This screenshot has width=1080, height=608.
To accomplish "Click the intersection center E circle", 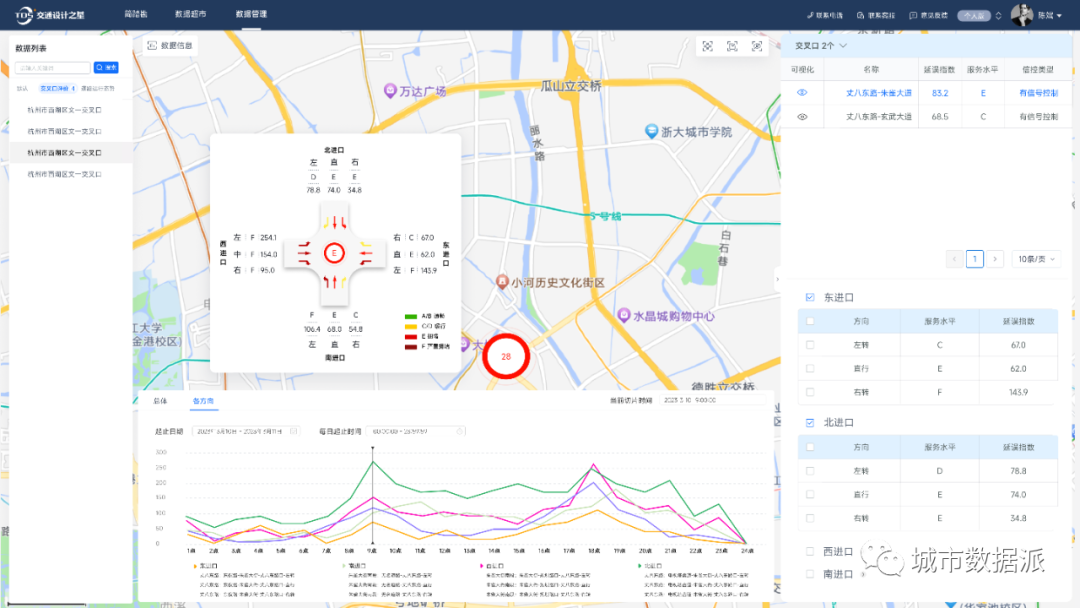I will (x=334, y=253).
